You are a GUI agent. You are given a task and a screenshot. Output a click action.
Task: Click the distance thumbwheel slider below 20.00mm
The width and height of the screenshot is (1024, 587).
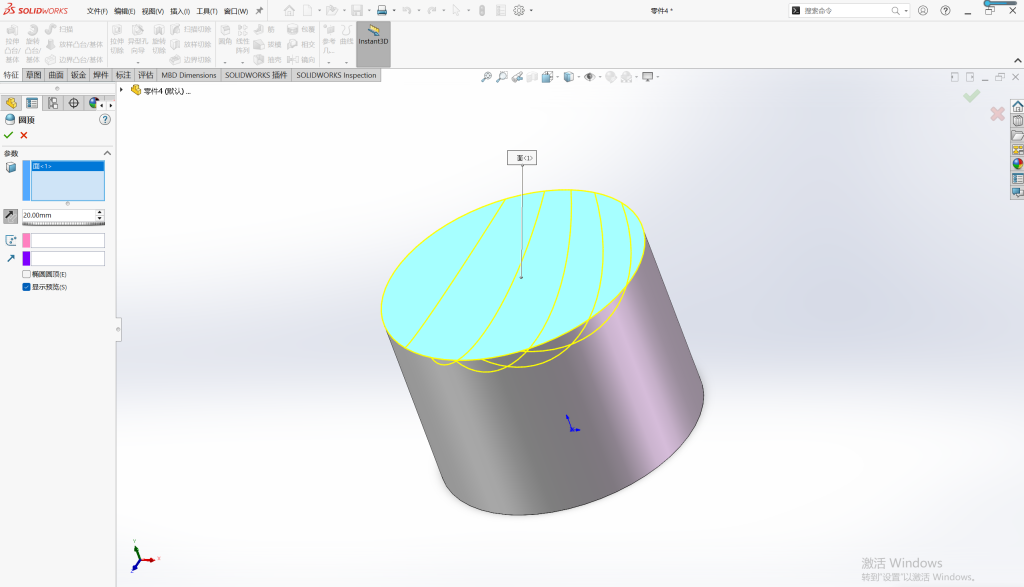pyautogui.click(x=63, y=223)
